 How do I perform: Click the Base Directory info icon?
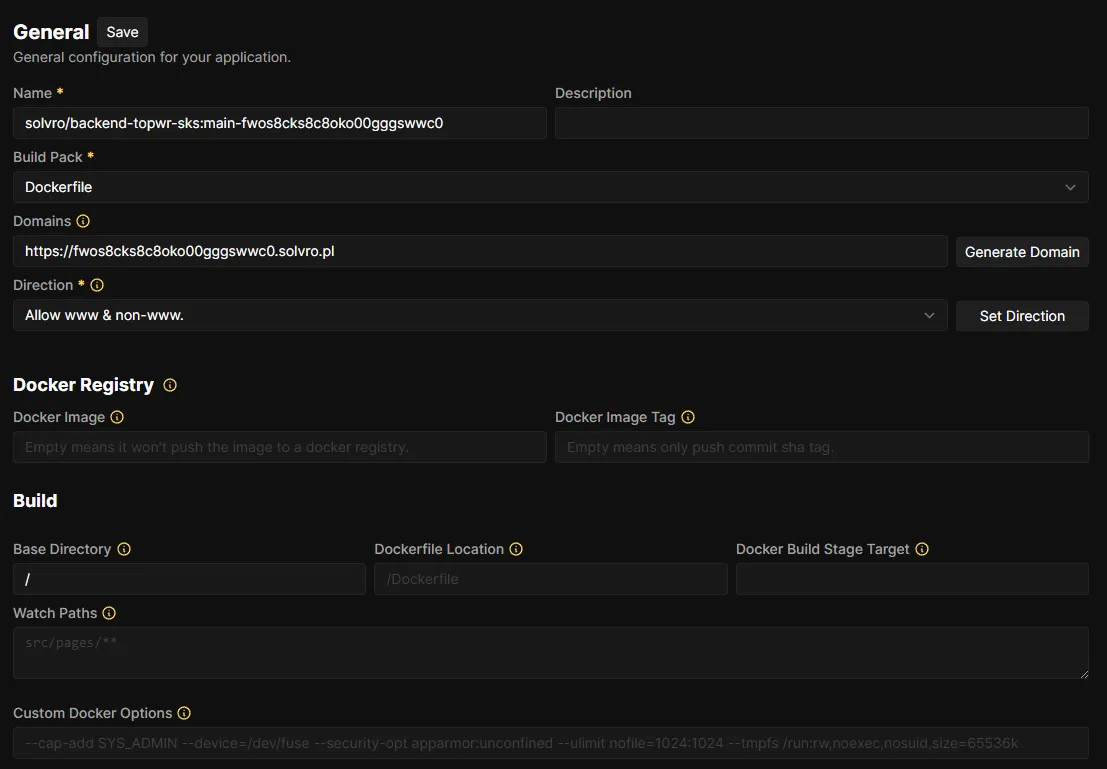pos(124,549)
